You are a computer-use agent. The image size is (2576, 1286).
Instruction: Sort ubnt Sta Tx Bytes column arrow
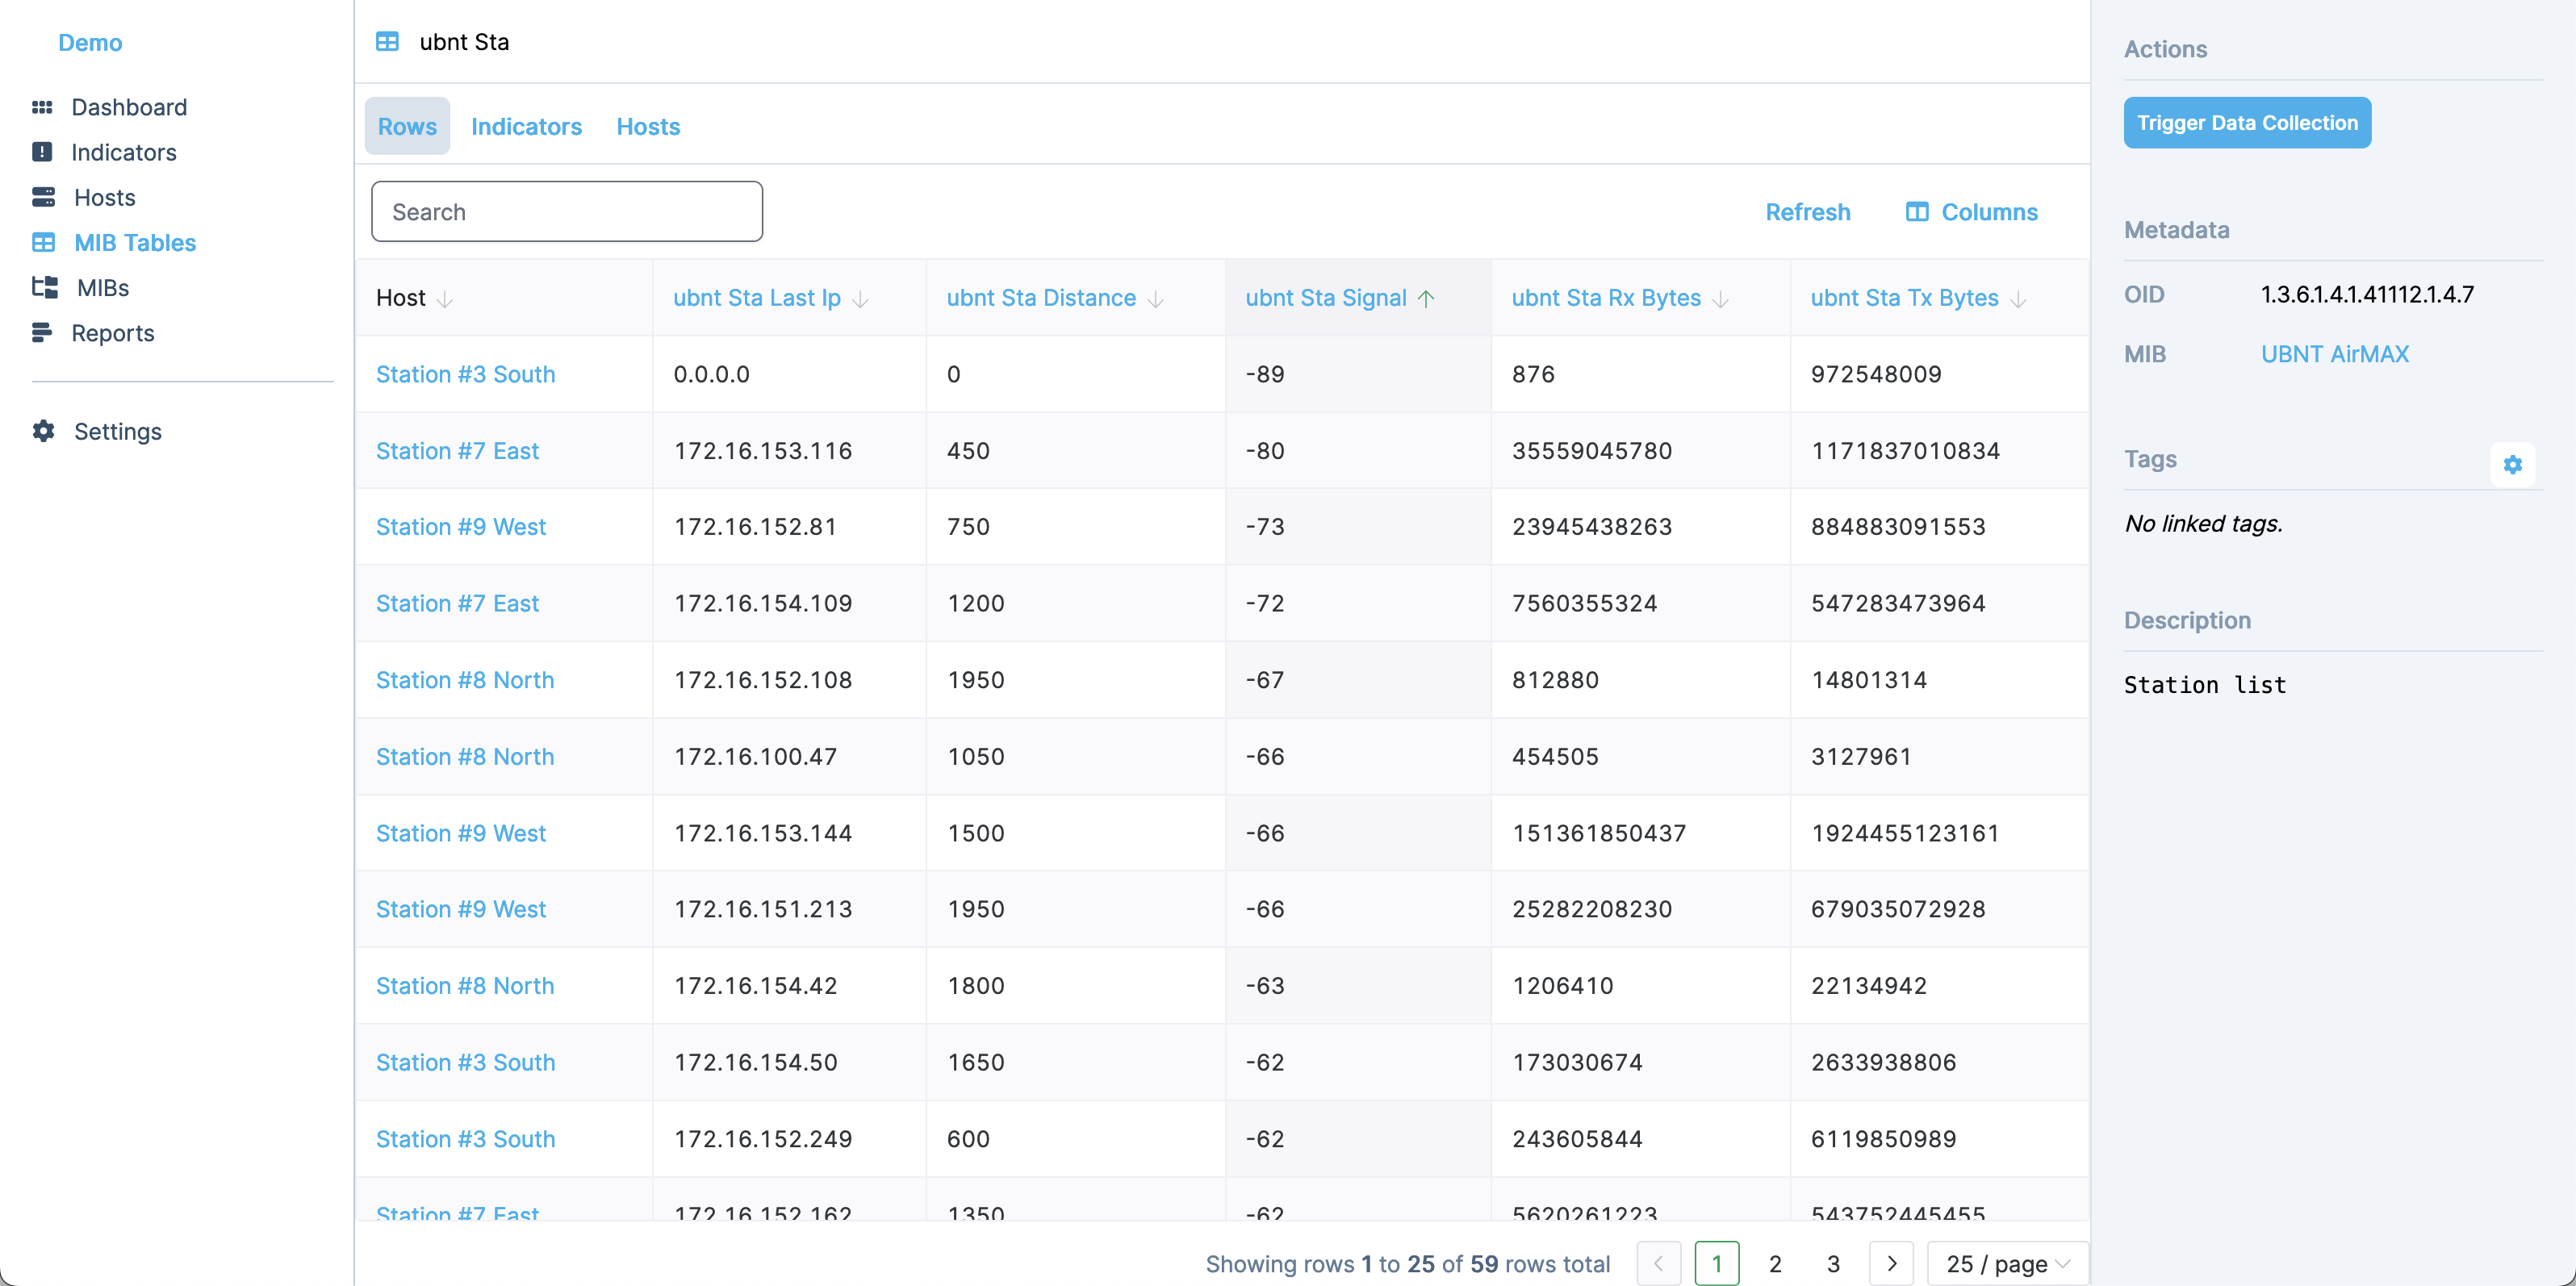[2018, 299]
